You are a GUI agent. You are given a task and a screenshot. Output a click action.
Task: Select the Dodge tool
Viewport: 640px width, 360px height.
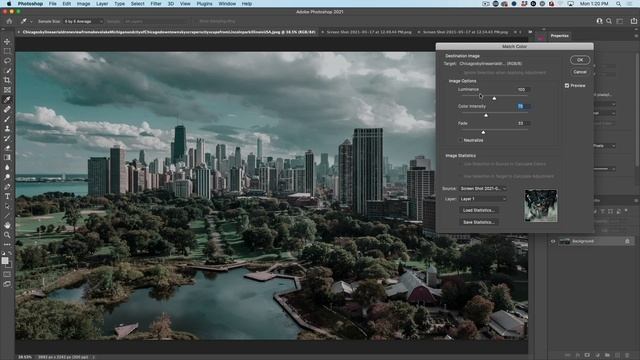coord(7,177)
